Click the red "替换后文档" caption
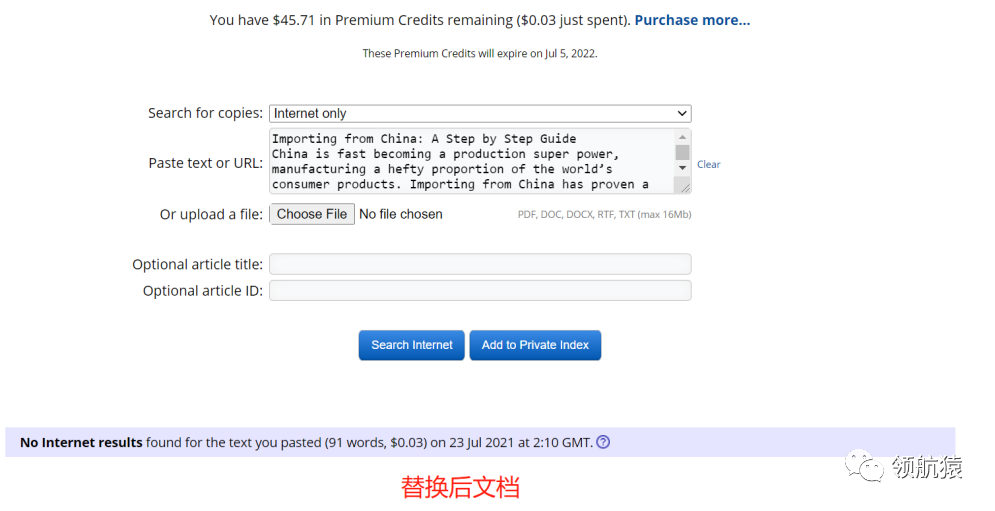 460,487
